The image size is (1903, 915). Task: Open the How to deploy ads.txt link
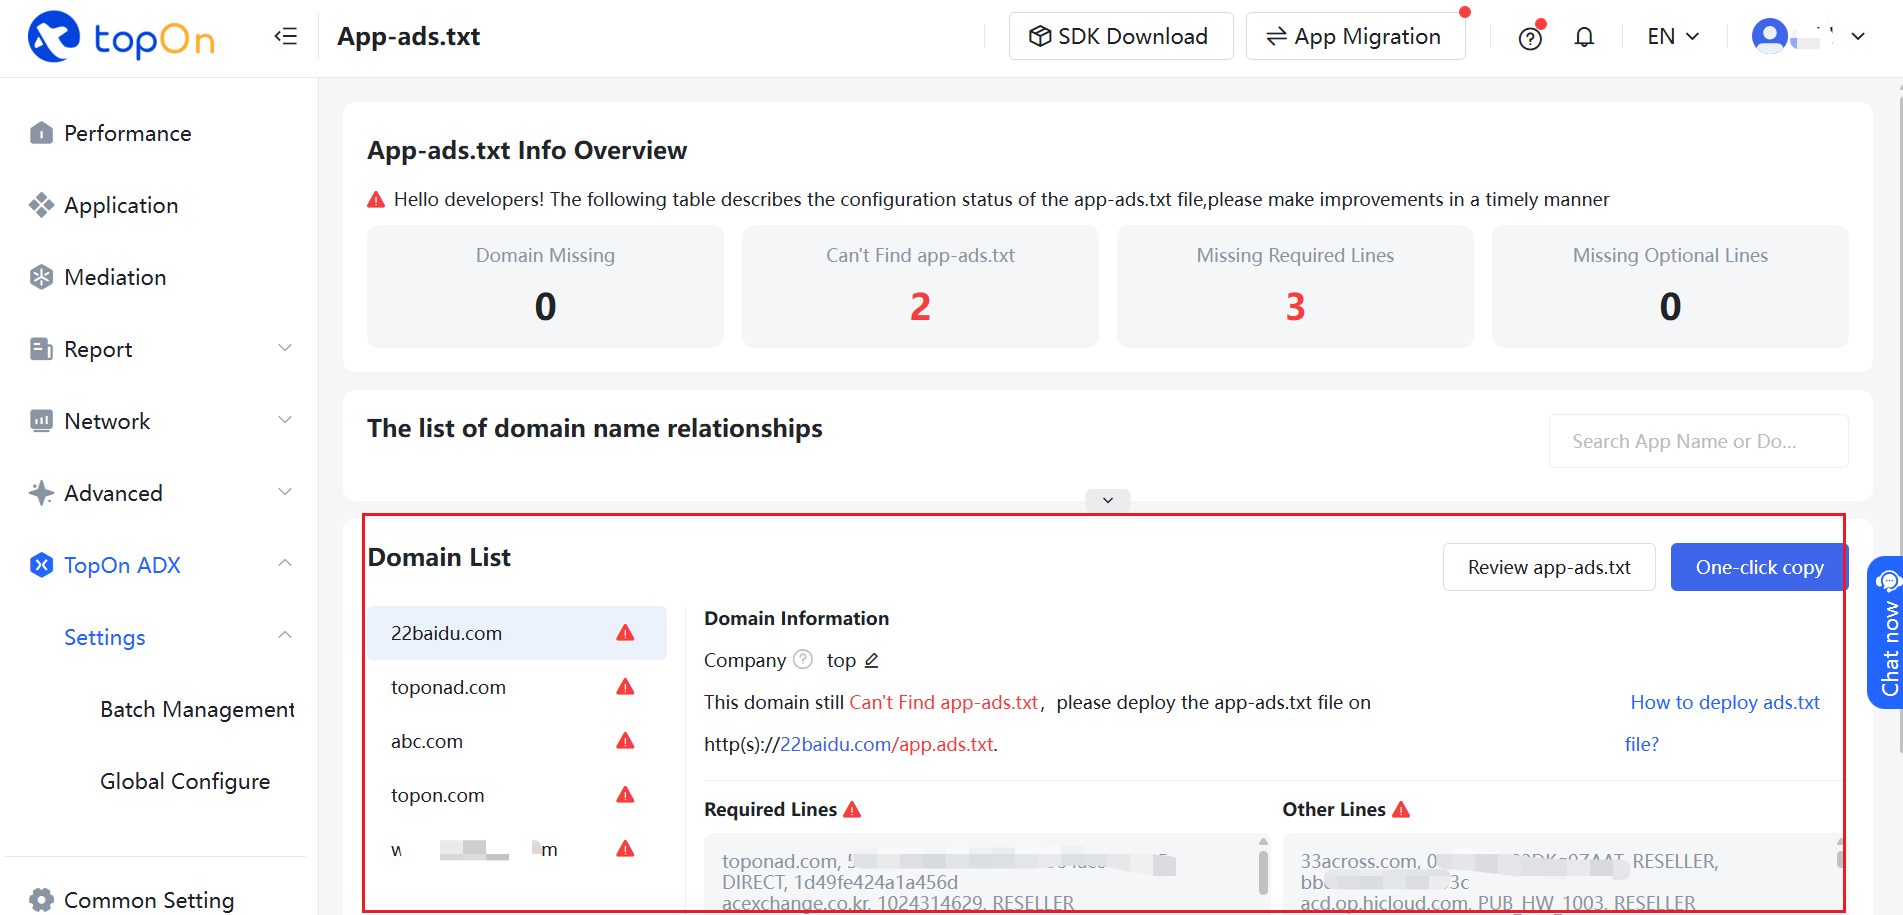click(x=1725, y=702)
